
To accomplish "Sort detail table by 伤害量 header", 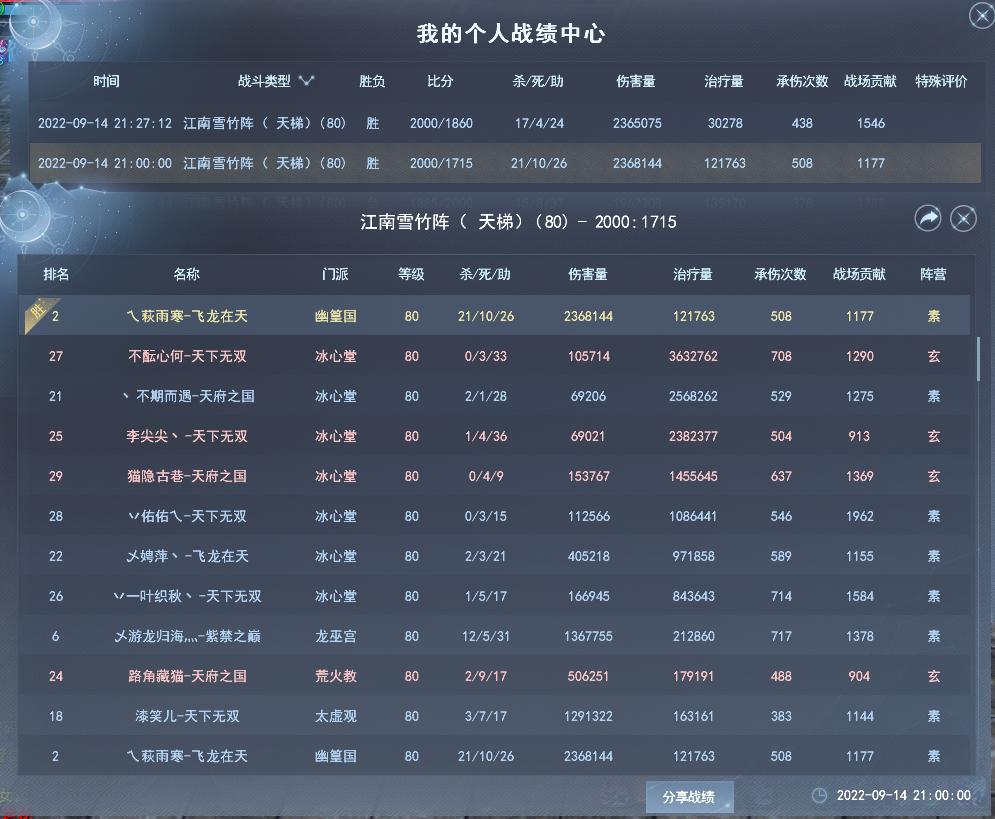I will (588, 274).
